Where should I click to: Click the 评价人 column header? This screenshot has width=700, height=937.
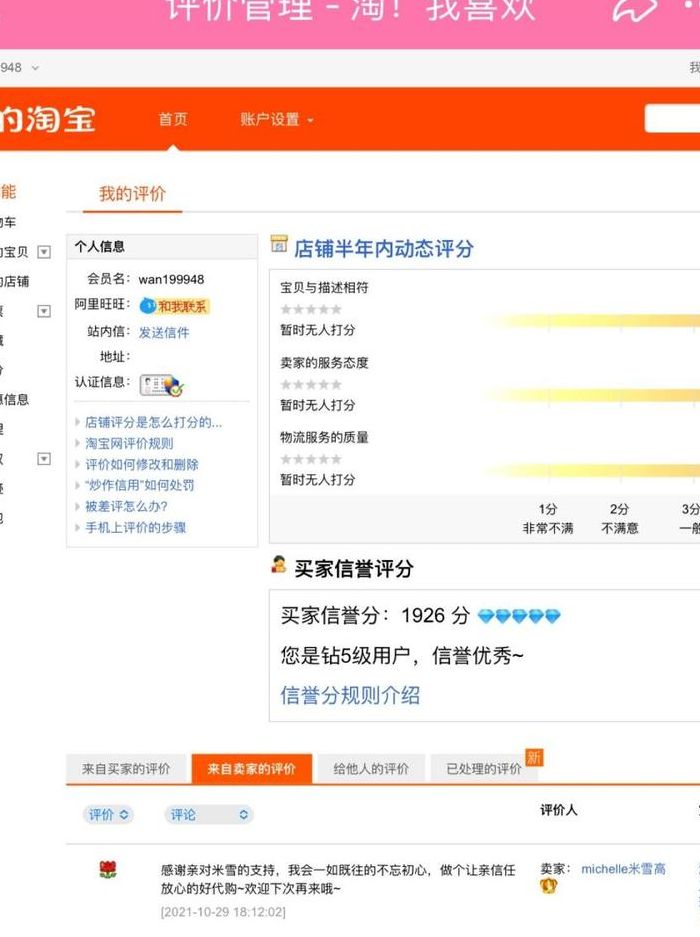click(558, 810)
